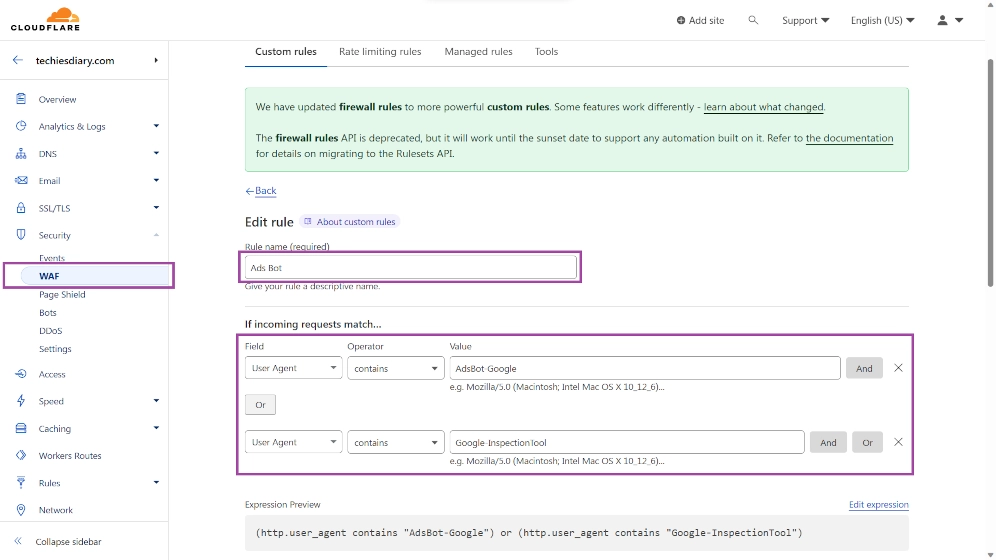Expand the SSL/TLS menu arrow
The height and width of the screenshot is (560, 996).
click(156, 208)
